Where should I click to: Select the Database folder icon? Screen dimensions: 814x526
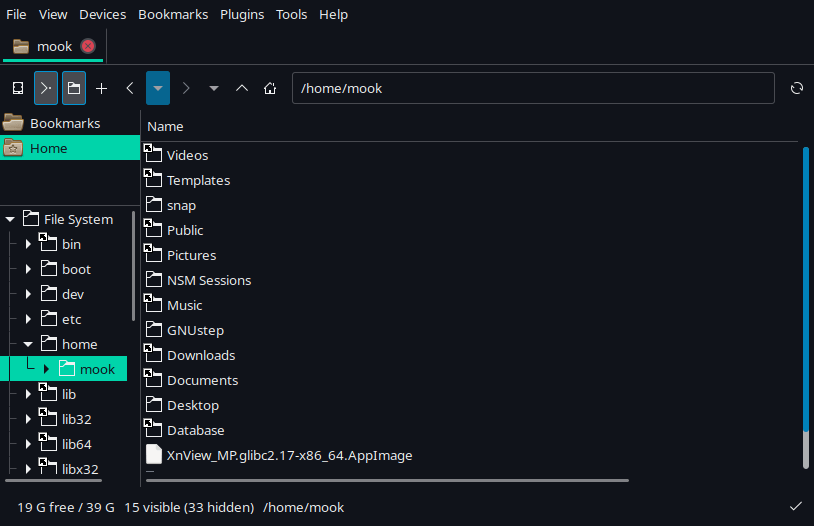pyautogui.click(x=153, y=428)
